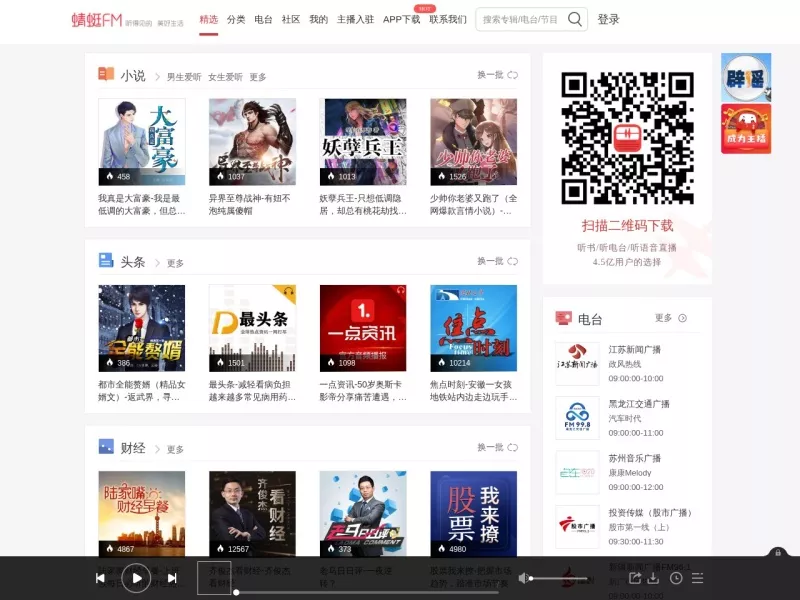Viewport: 800px width, 600px height.
Task: Open the 主播入驻 navigation item
Action: pos(355,19)
